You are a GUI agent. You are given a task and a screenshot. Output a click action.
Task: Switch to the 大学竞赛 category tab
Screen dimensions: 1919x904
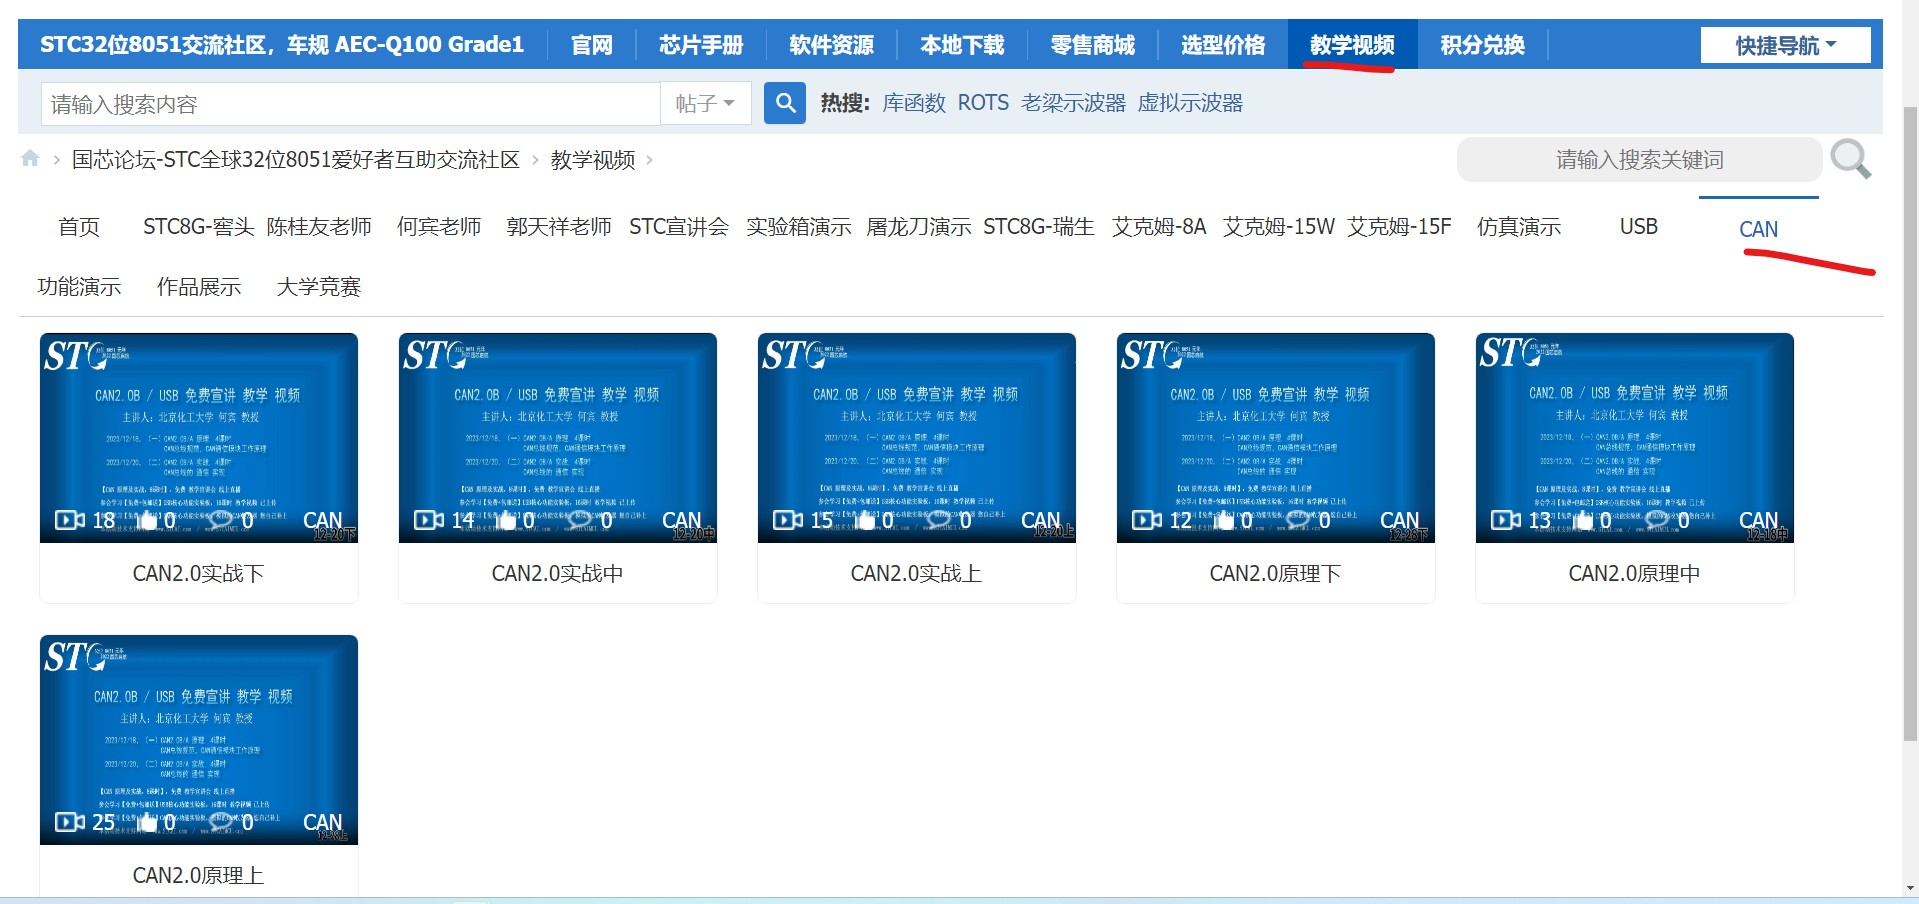tap(319, 287)
